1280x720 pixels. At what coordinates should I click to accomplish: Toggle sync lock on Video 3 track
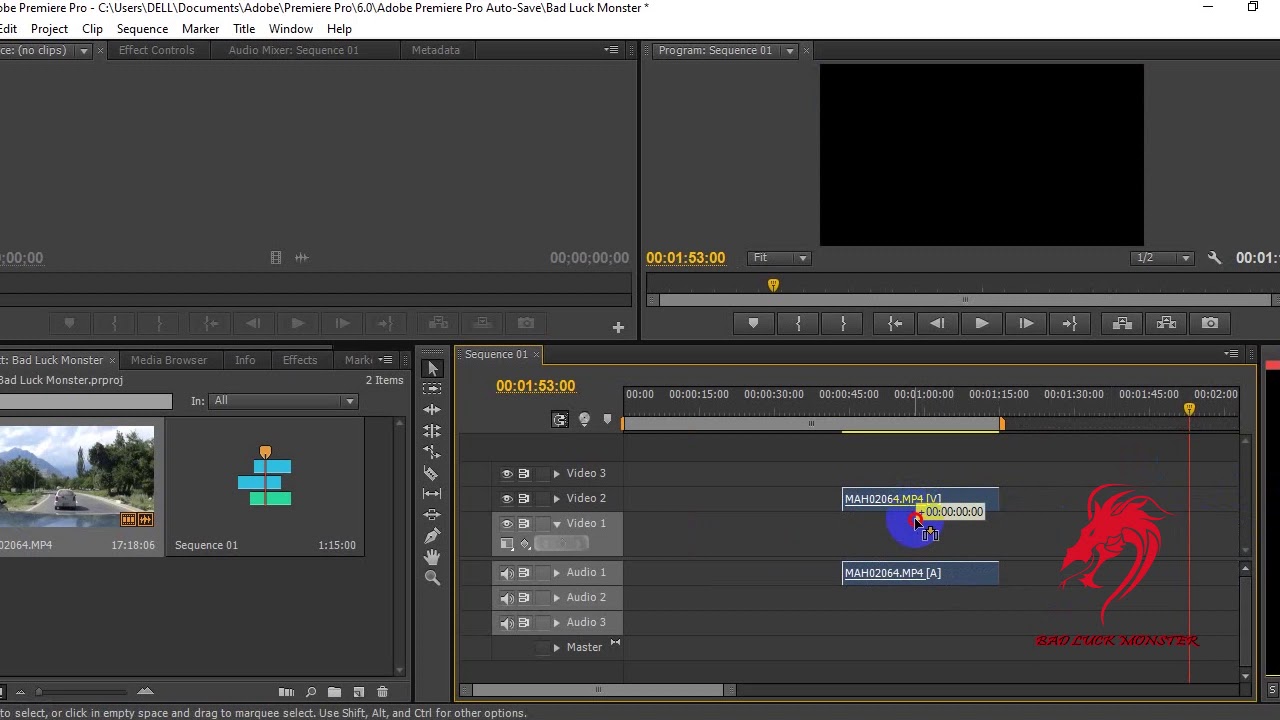point(524,474)
